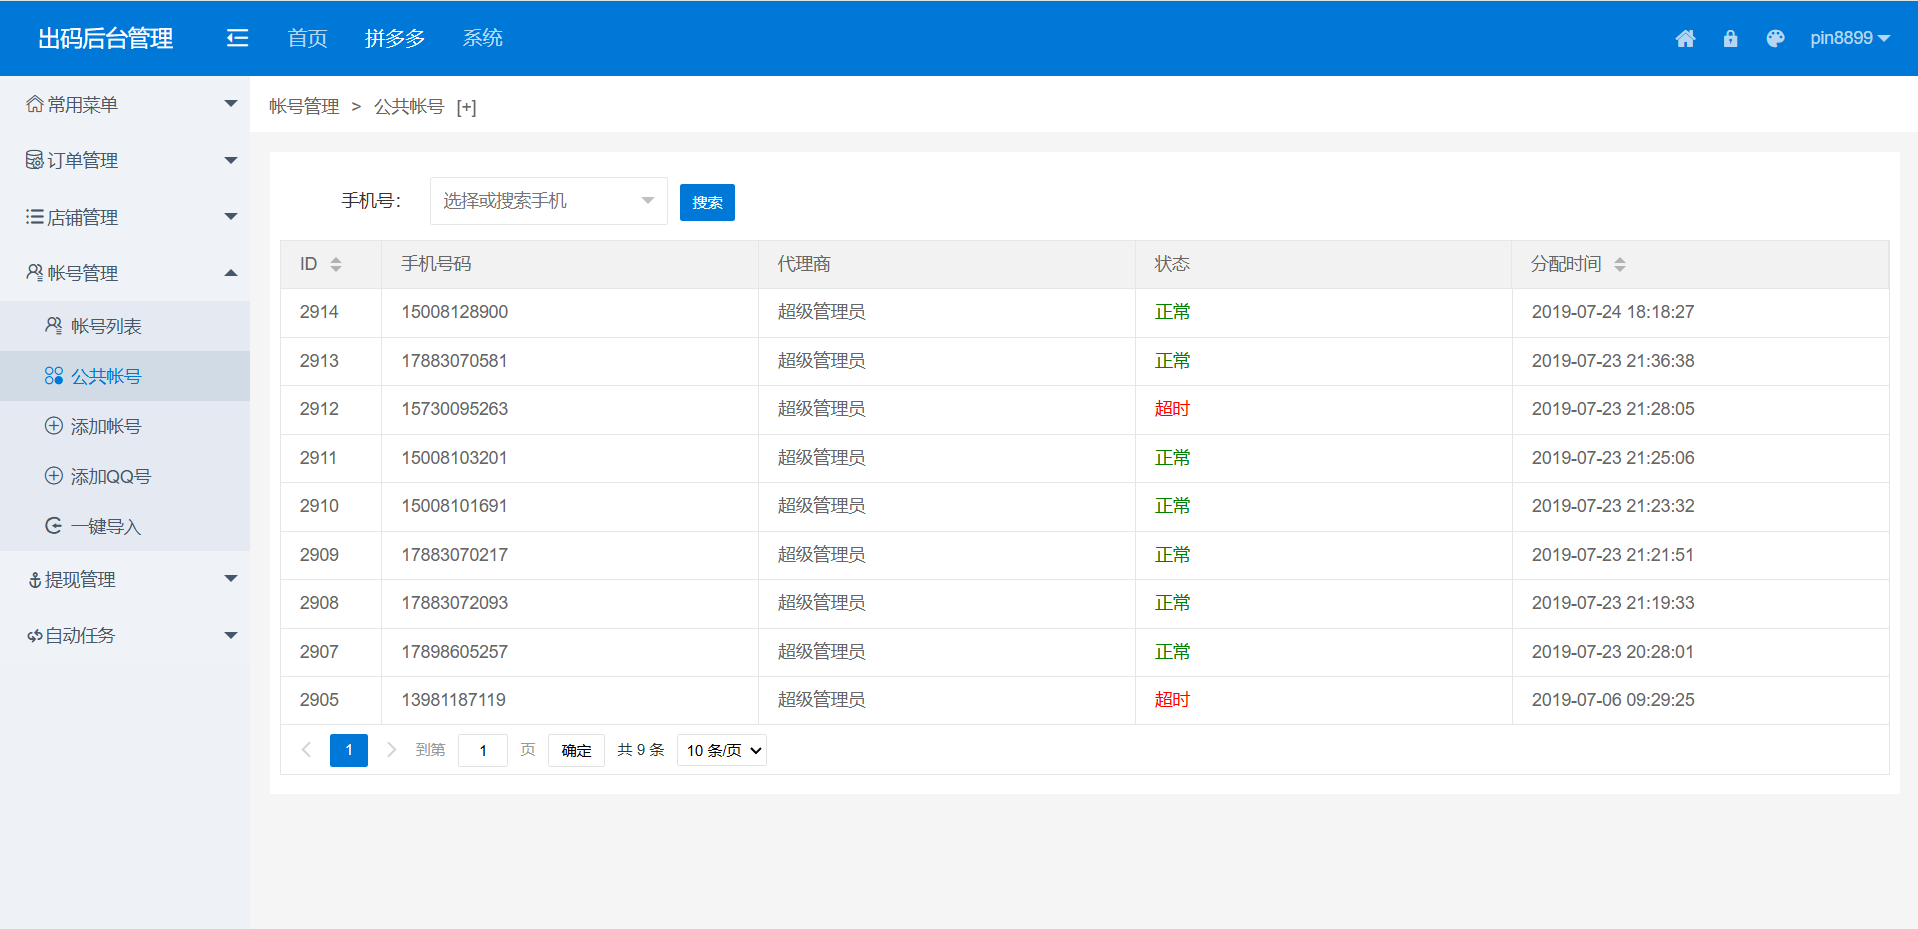
Task: Open 添加QQ号 in the sidebar
Action: pos(110,476)
